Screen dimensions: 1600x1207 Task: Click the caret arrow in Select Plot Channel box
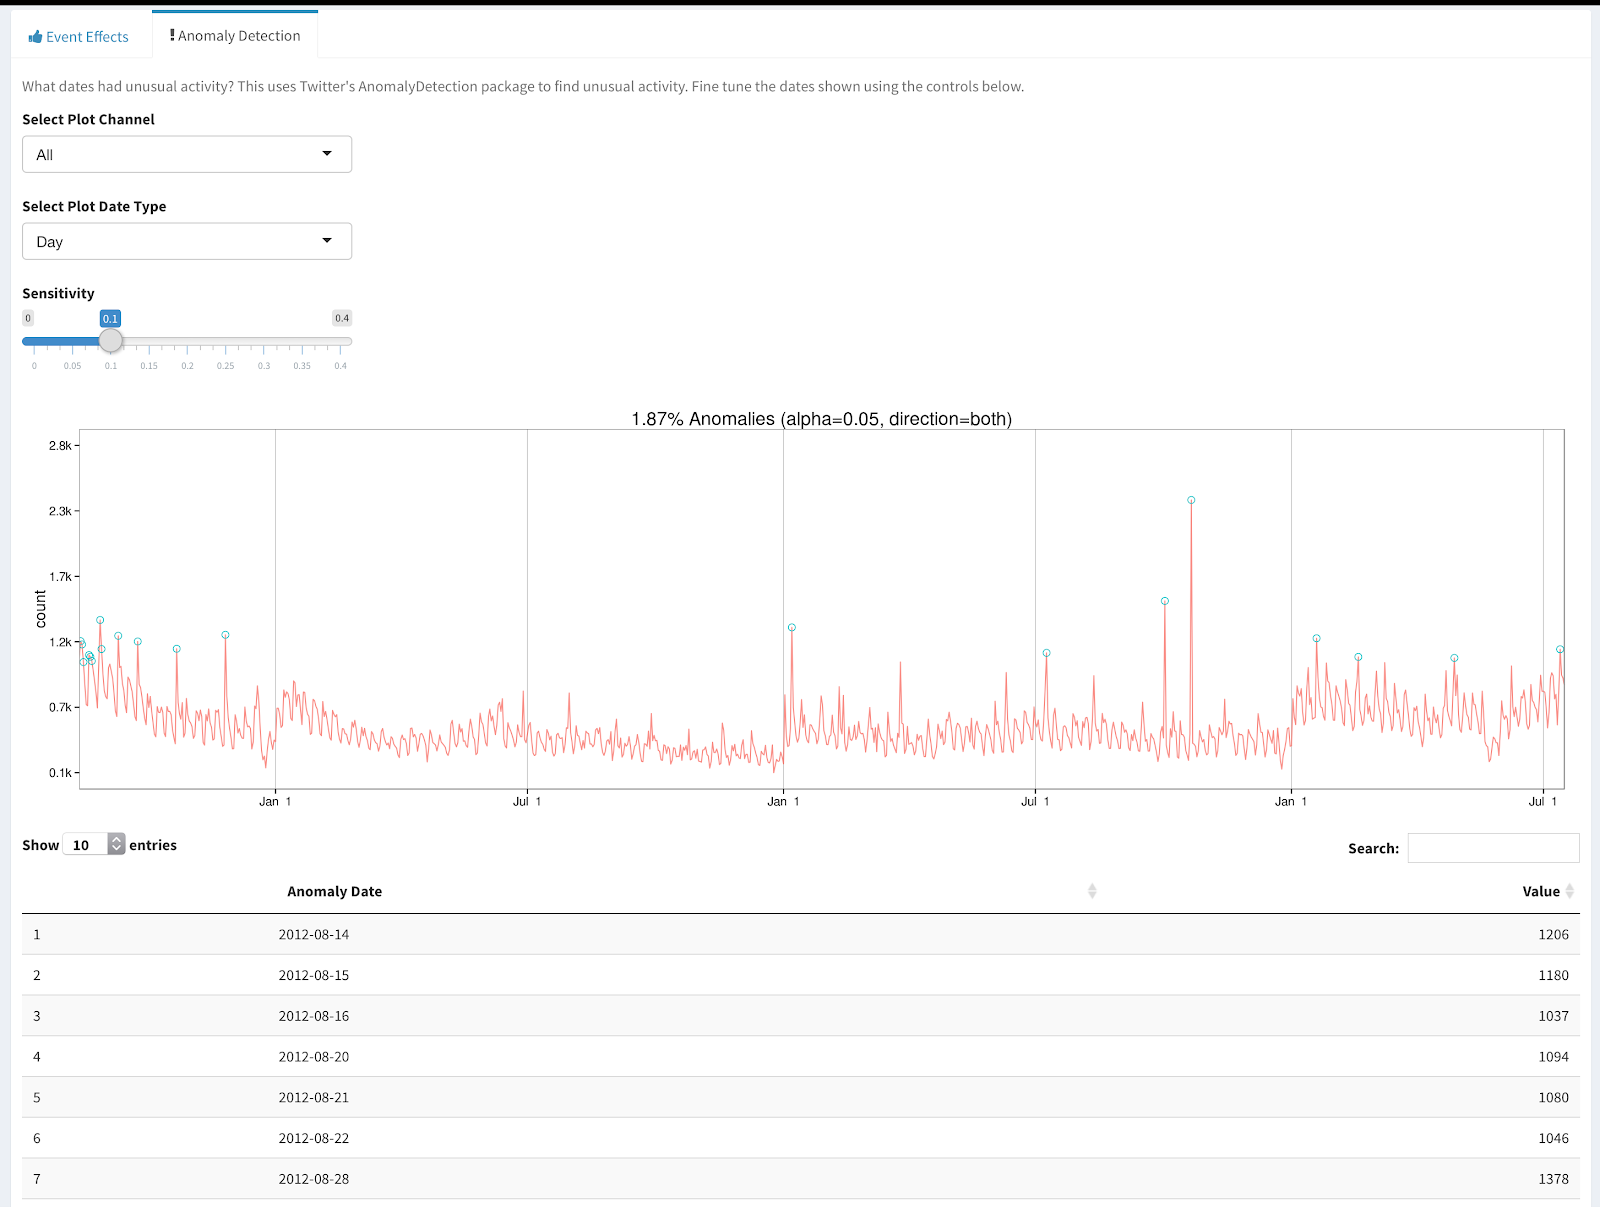pyautogui.click(x=327, y=154)
